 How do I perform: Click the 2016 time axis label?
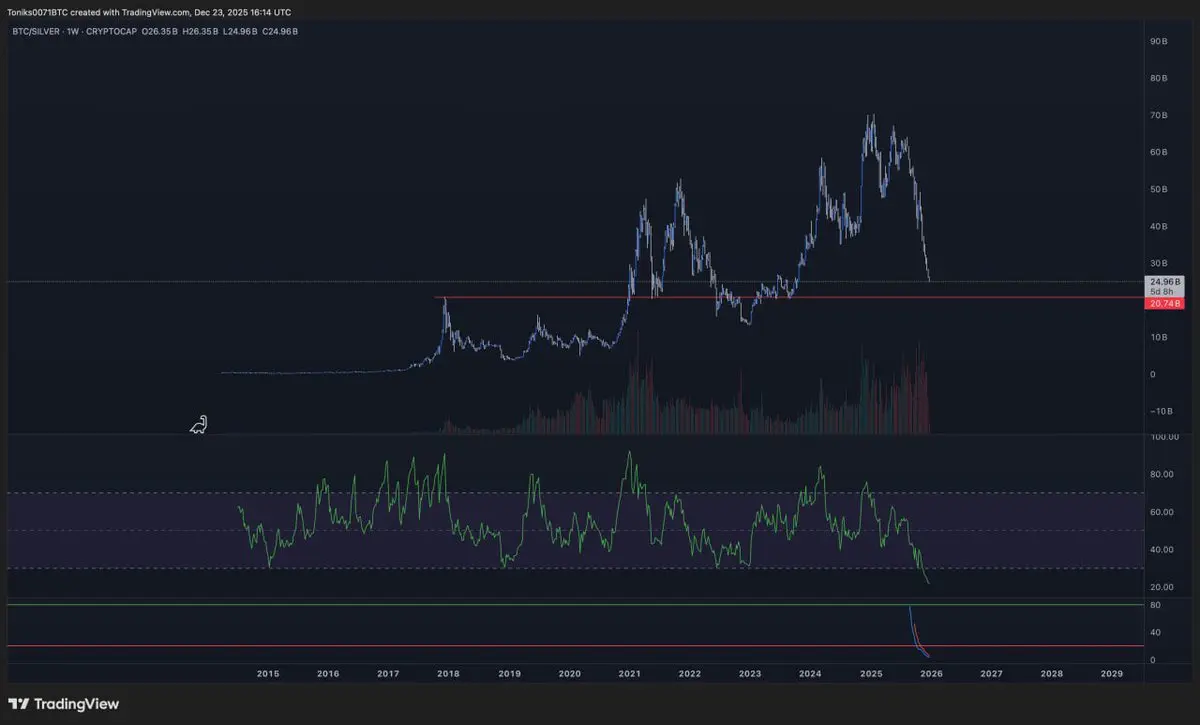(328, 674)
